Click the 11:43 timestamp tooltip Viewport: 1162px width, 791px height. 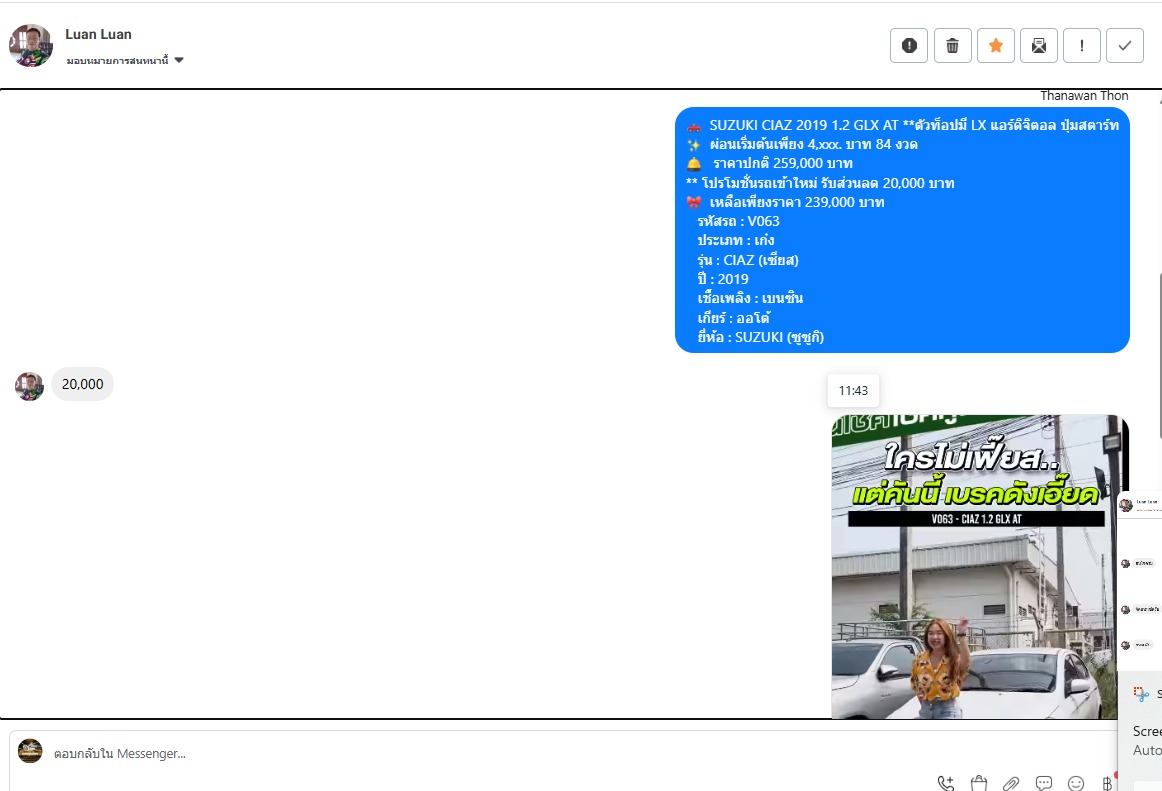[x=853, y=391]
